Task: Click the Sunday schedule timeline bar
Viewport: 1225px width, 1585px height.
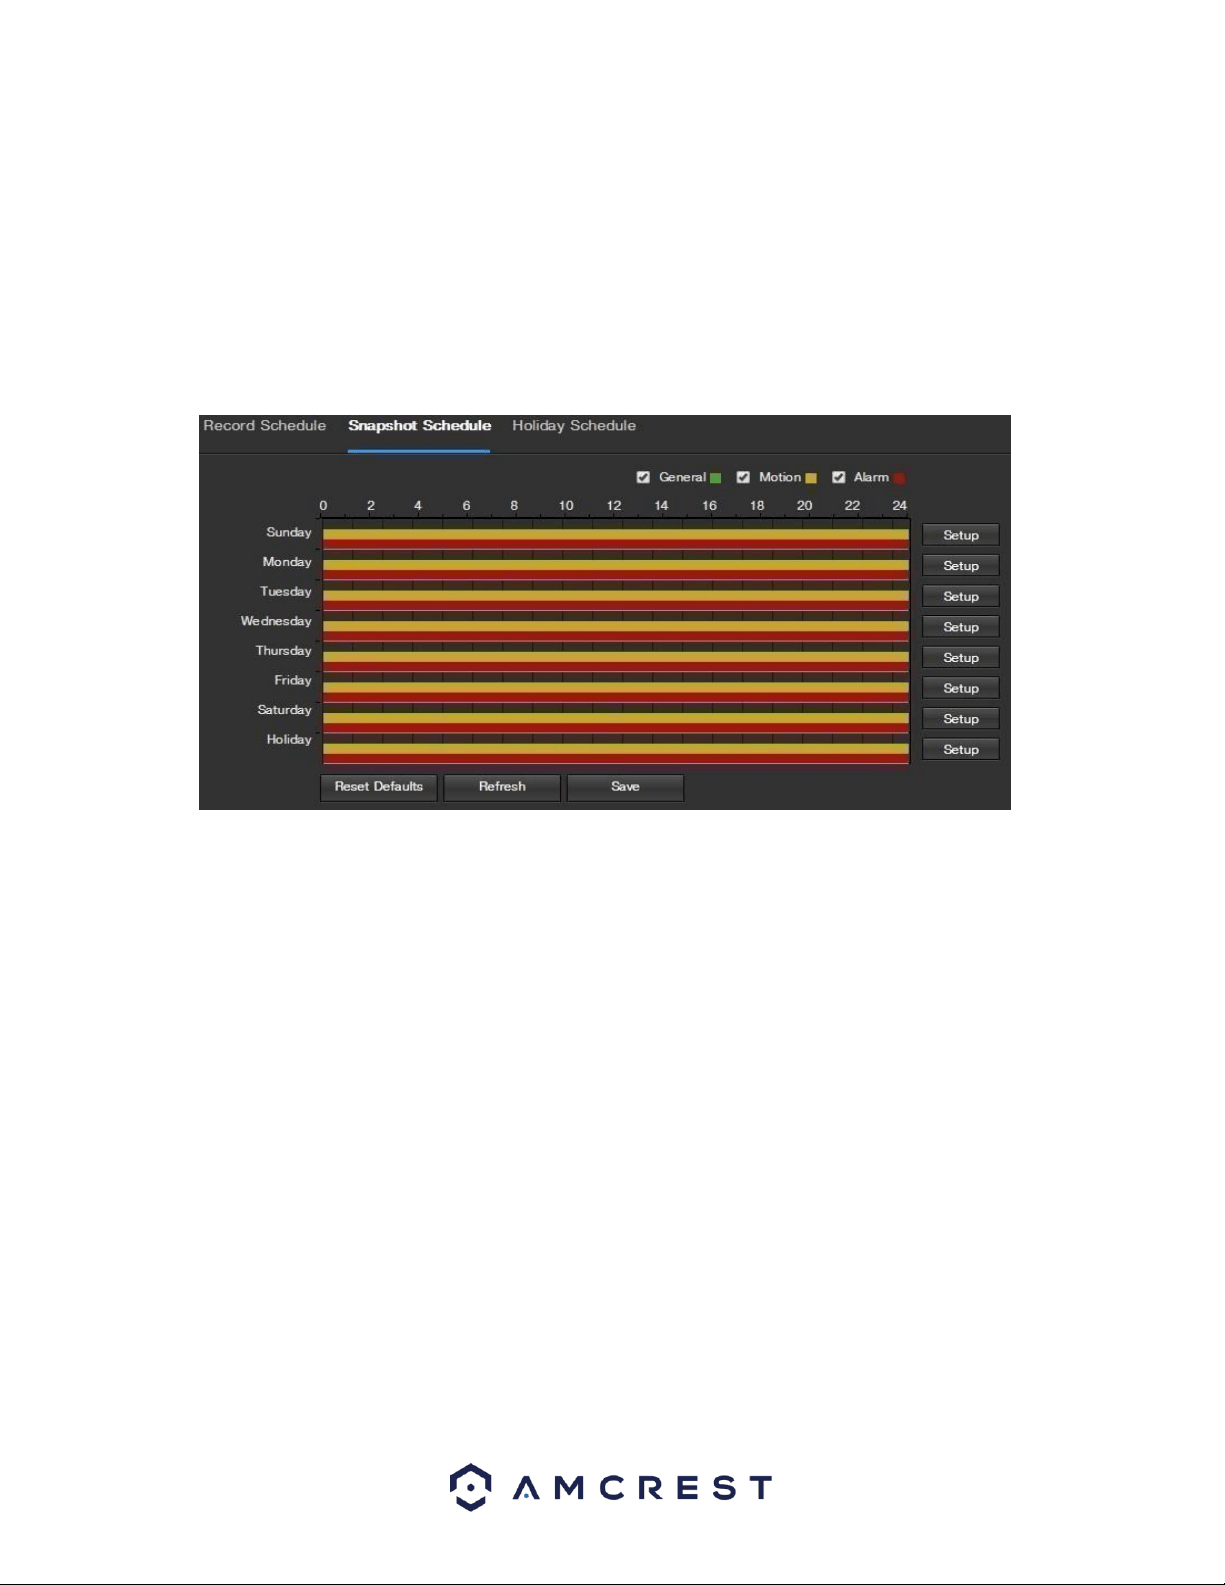Action: 615,535
